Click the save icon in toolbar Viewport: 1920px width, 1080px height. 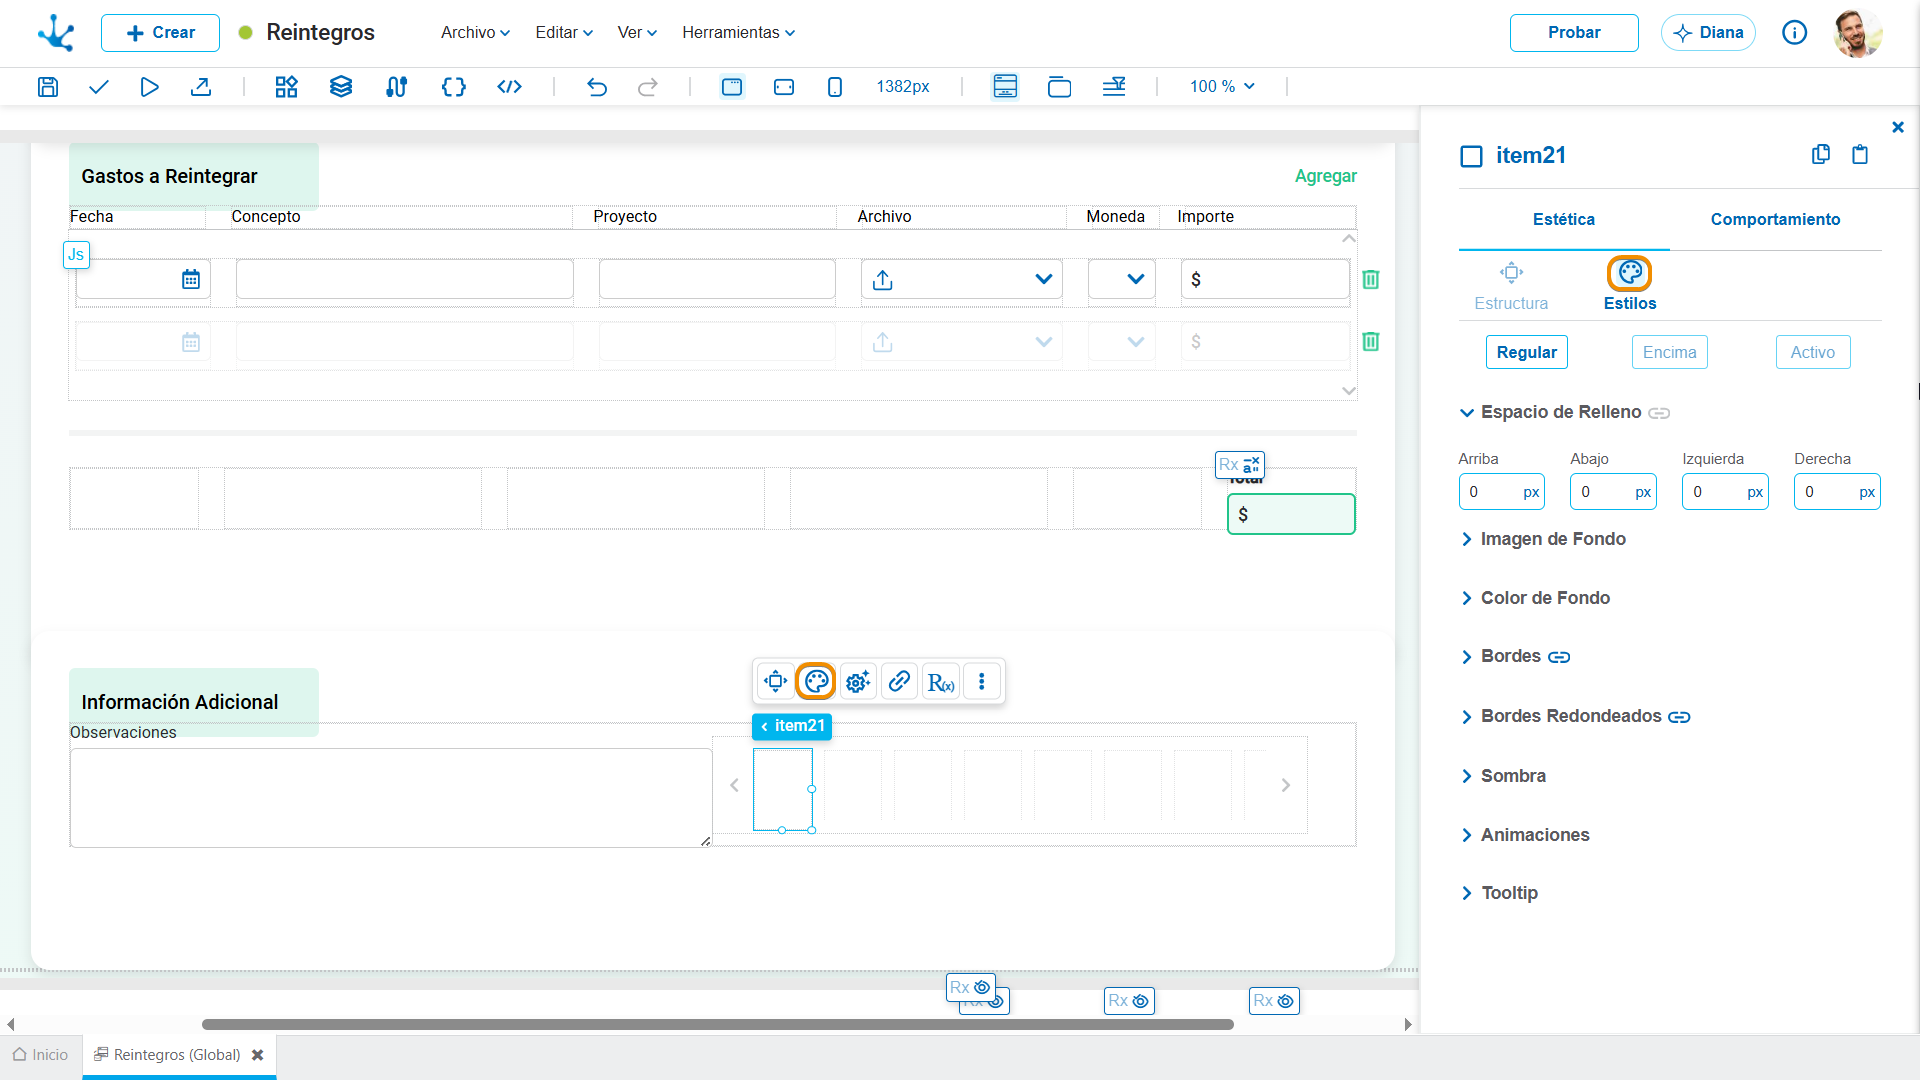point(47,87)
